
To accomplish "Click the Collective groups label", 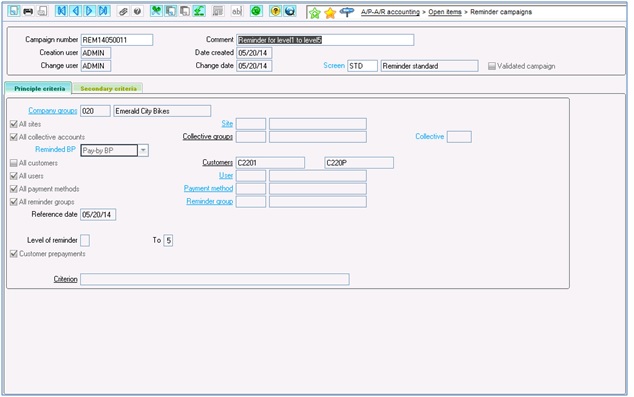I will (208, 137).
